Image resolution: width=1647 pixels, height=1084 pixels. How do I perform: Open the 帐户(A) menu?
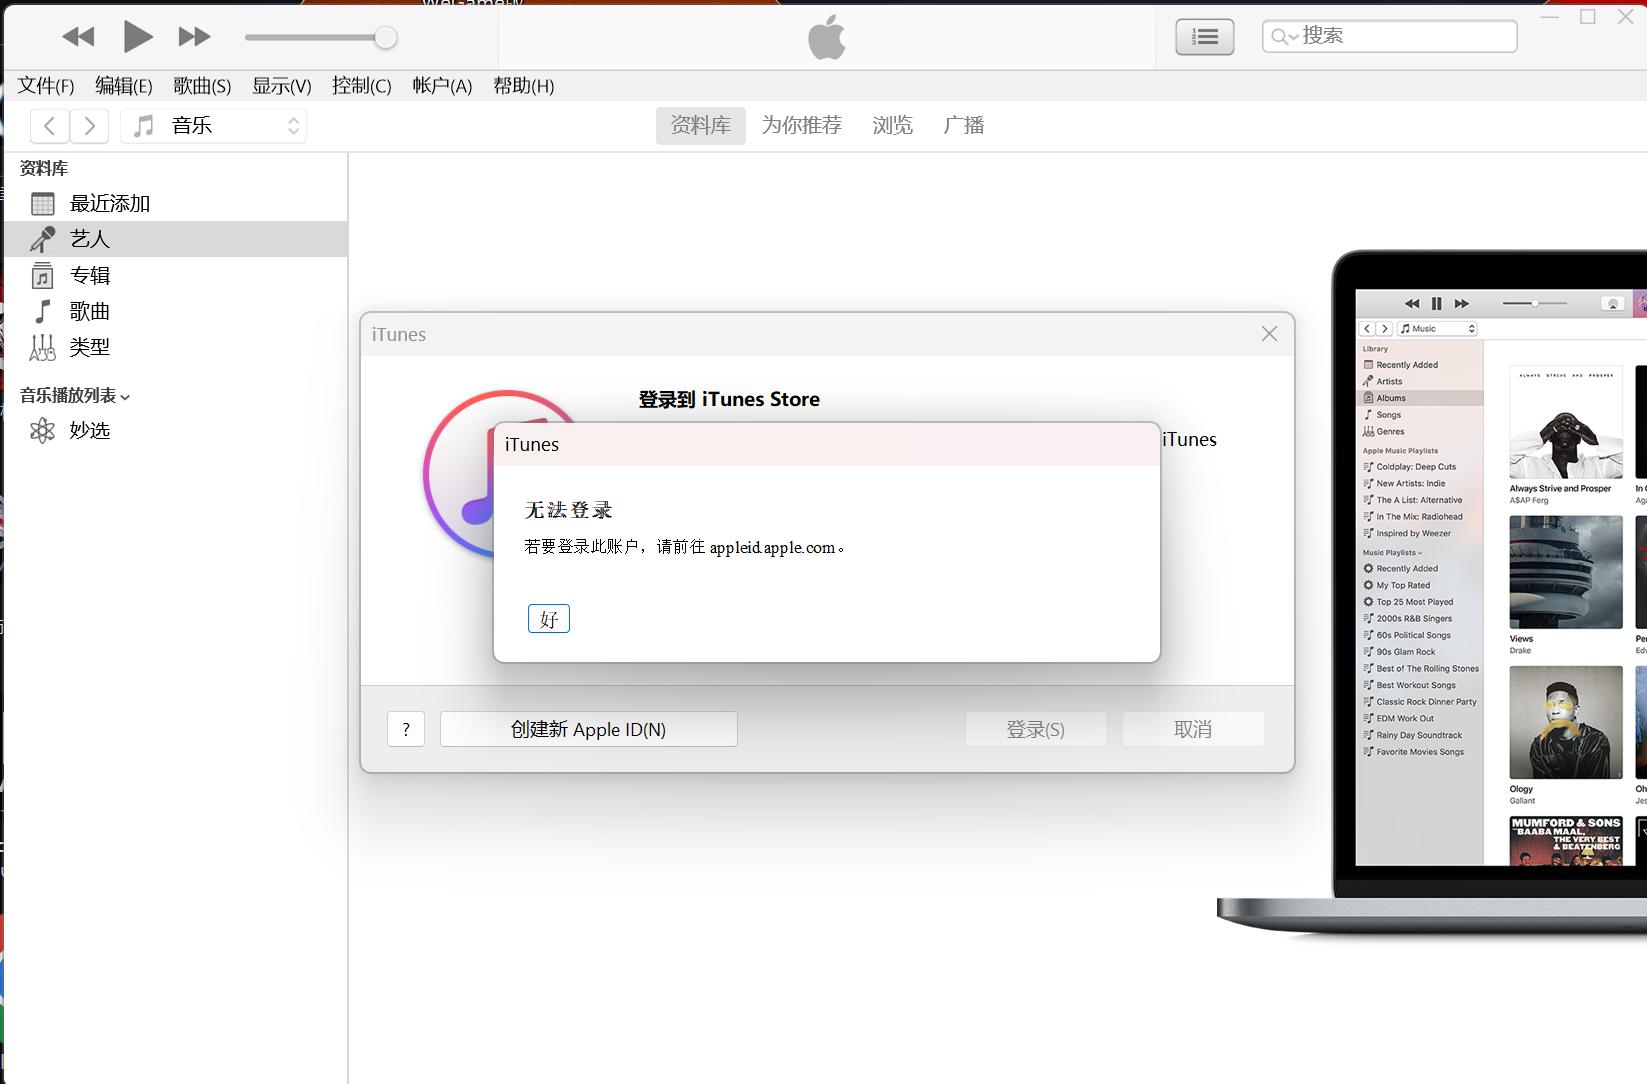tap(442, 86)
